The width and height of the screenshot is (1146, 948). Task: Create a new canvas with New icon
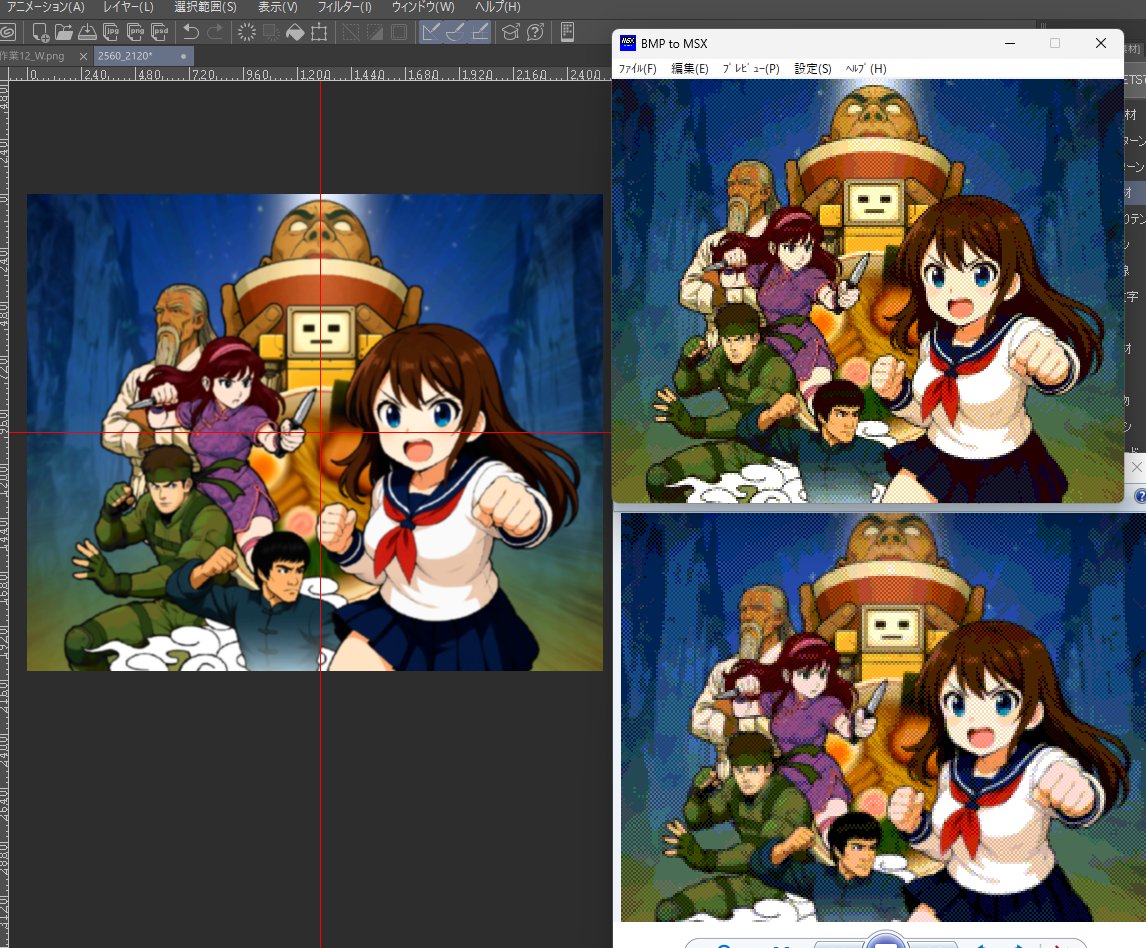point(40,32)
